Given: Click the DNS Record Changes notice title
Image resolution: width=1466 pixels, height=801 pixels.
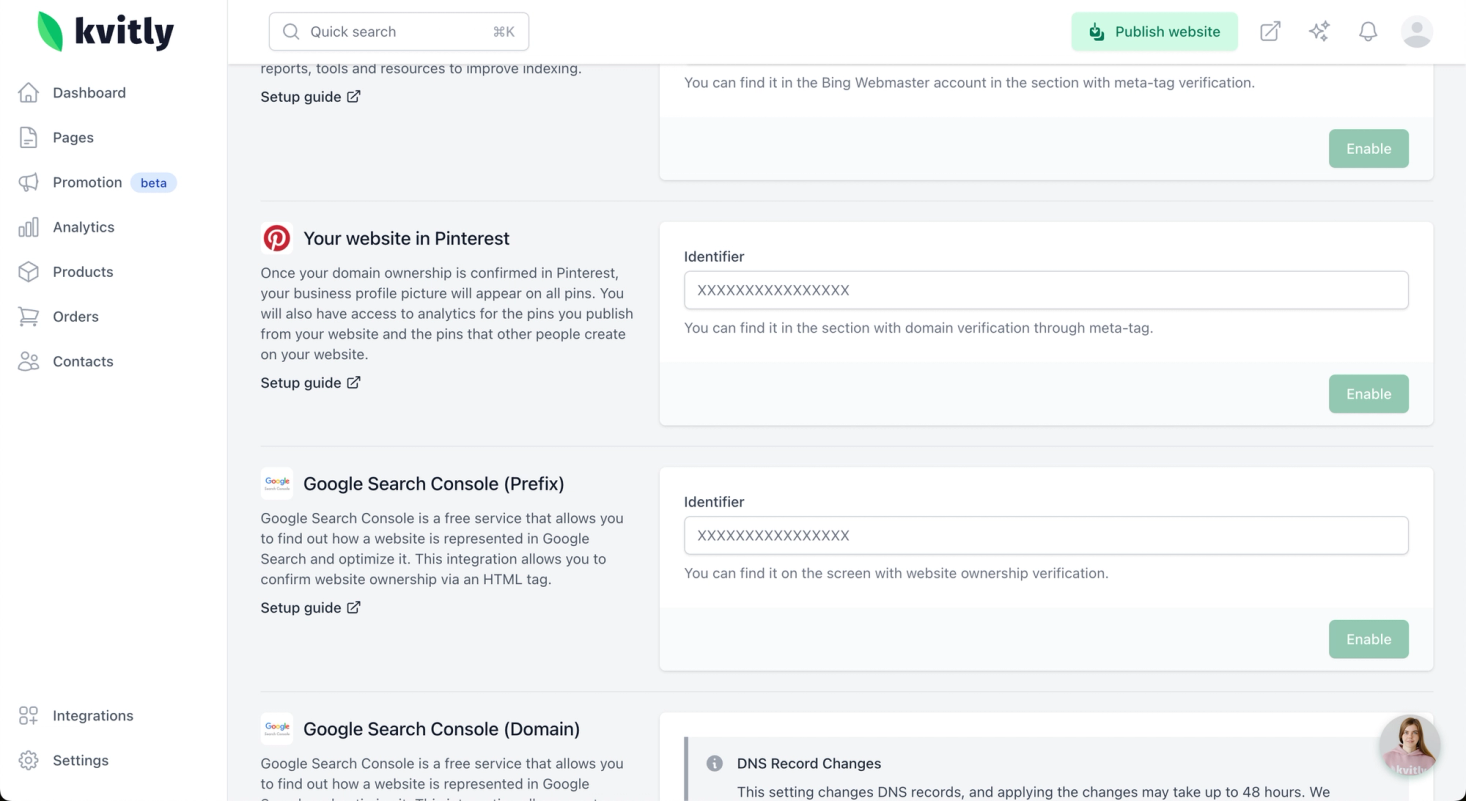Looking at the screenshot, I should click(x=809, y=764).
